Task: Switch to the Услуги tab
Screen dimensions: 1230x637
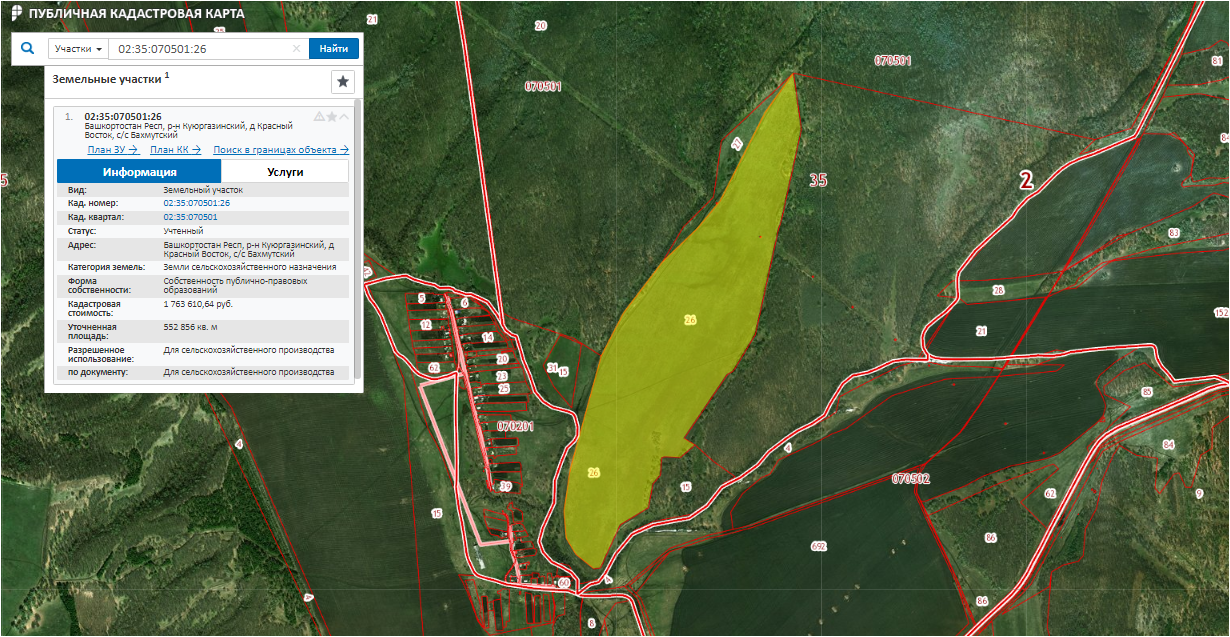Action: [x=285, y=171]
